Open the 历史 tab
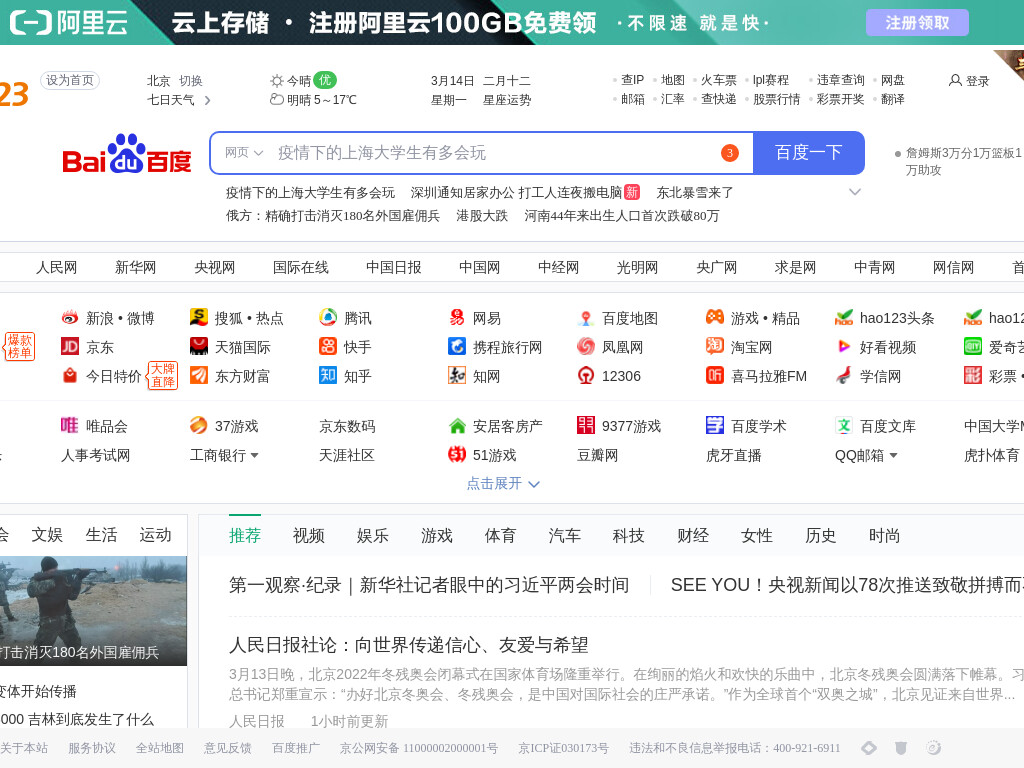This screenshot has width=1024, height=768. tap(821, 536)
